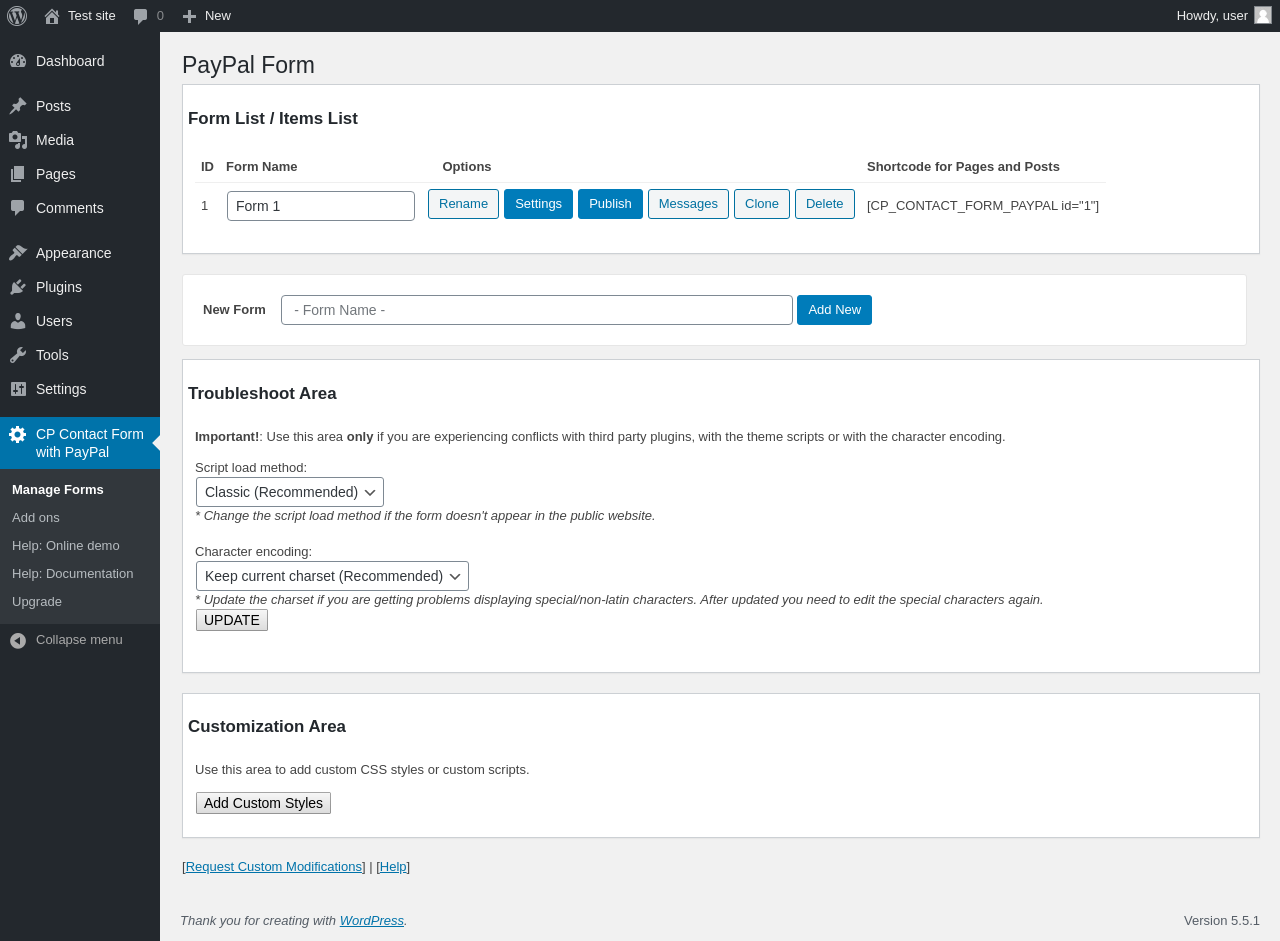Click the Comments speech bubble sidebar icon
The height and width of the screenshot is (941, 1280).
(x=18, y=208)
